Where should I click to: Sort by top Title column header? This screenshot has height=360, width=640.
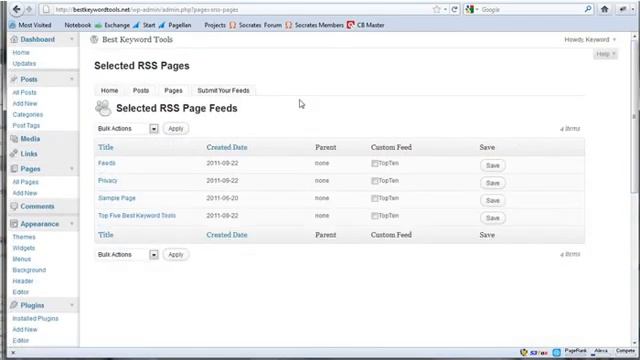tap(106, 147)
